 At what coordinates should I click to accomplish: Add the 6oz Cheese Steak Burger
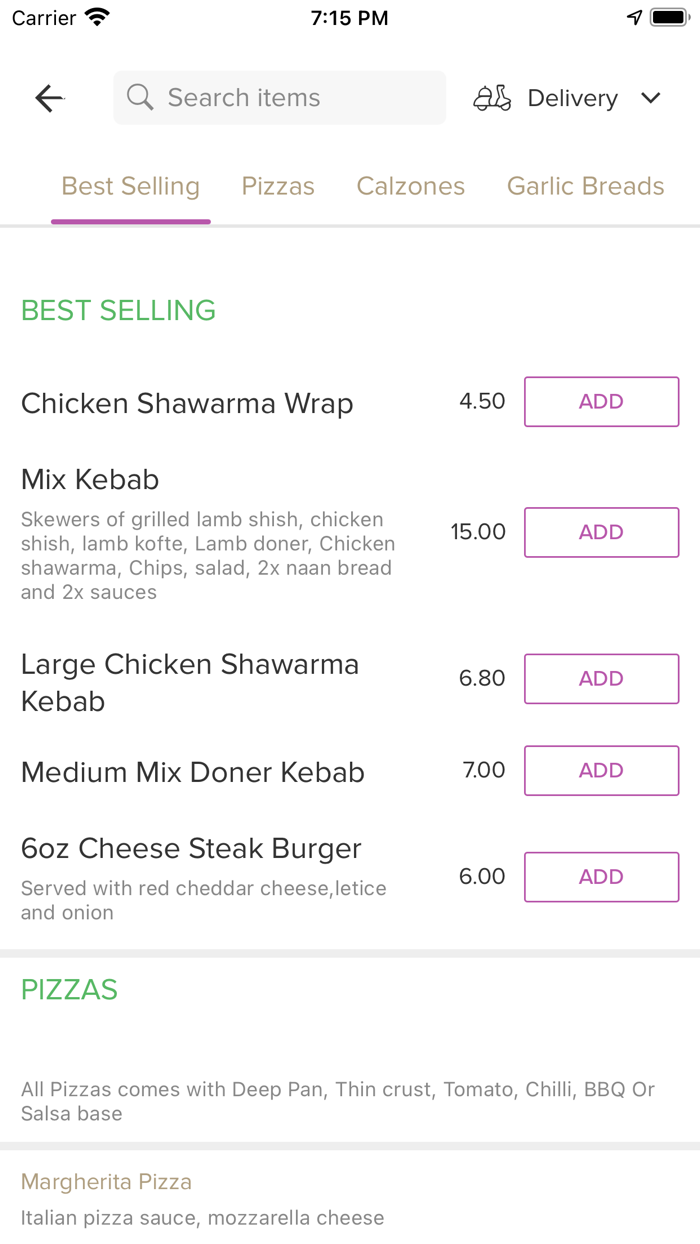pyautogui.click(x=601, y=876)
